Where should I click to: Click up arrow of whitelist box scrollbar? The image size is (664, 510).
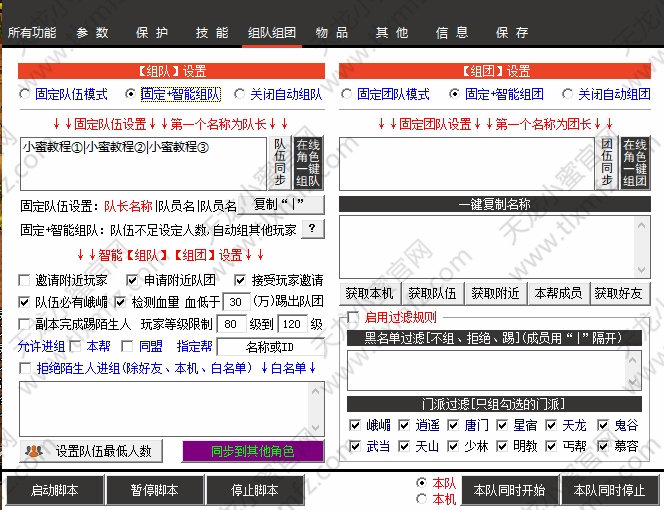(315, 391)
